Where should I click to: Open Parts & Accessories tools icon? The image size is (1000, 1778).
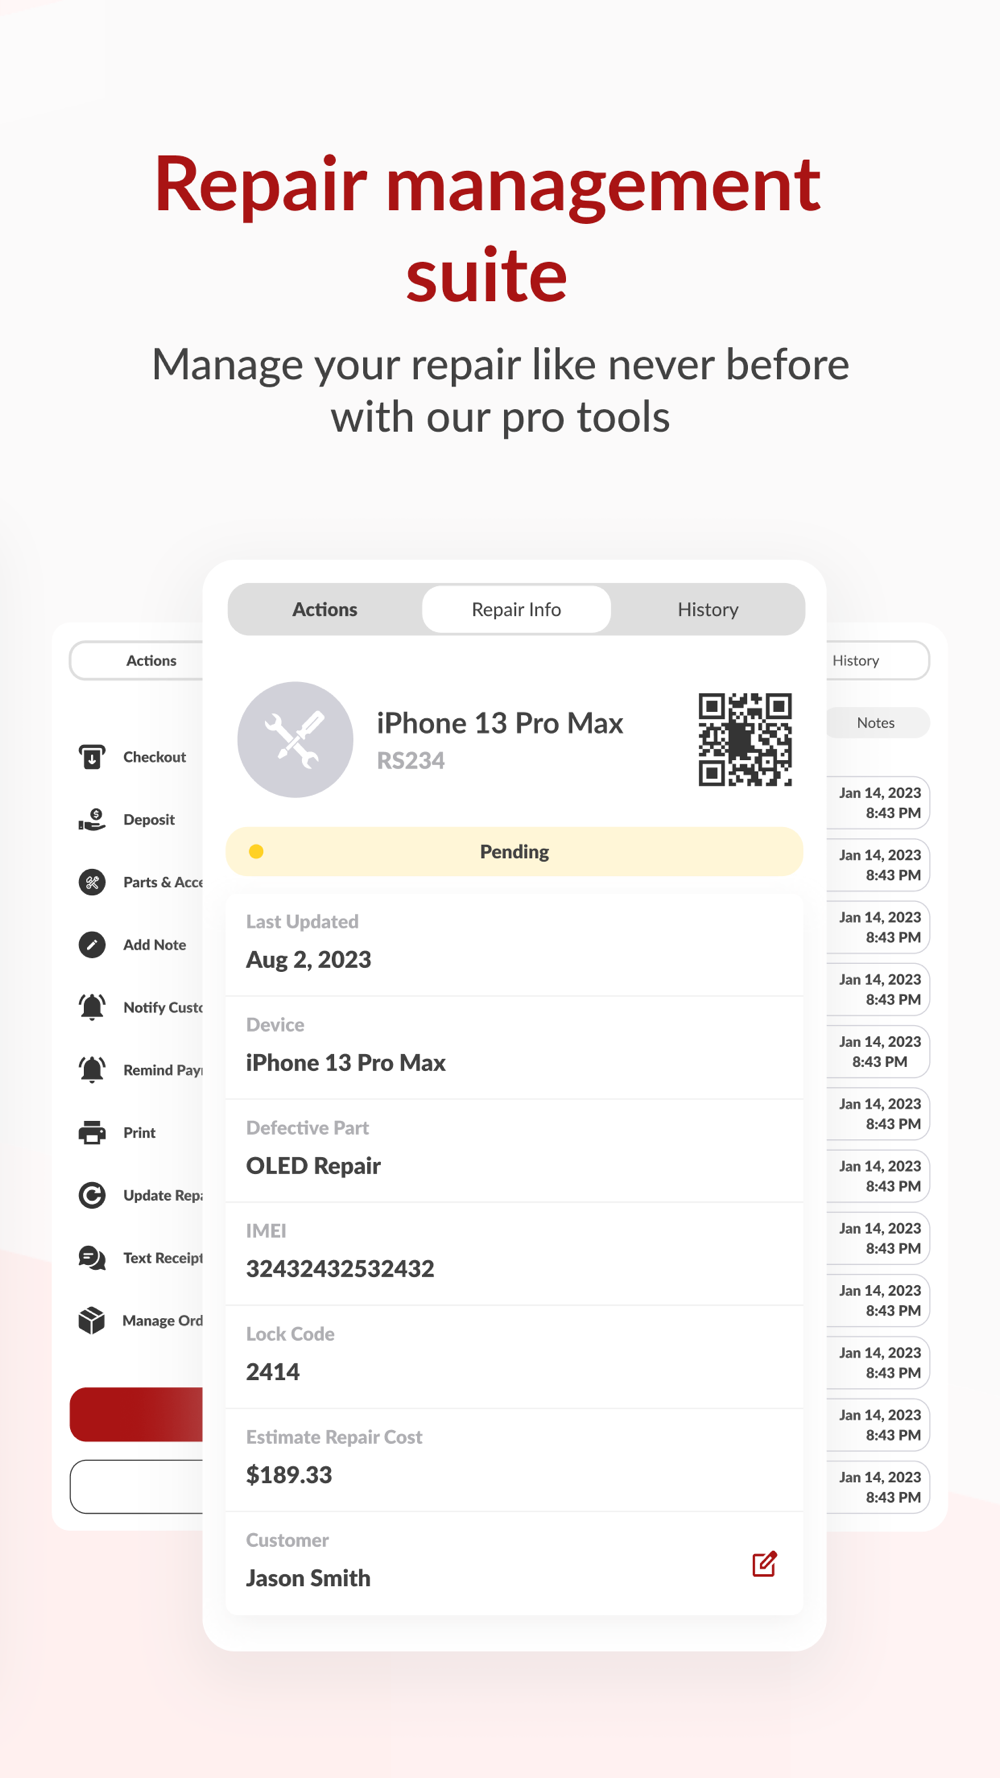pos(92,882)
